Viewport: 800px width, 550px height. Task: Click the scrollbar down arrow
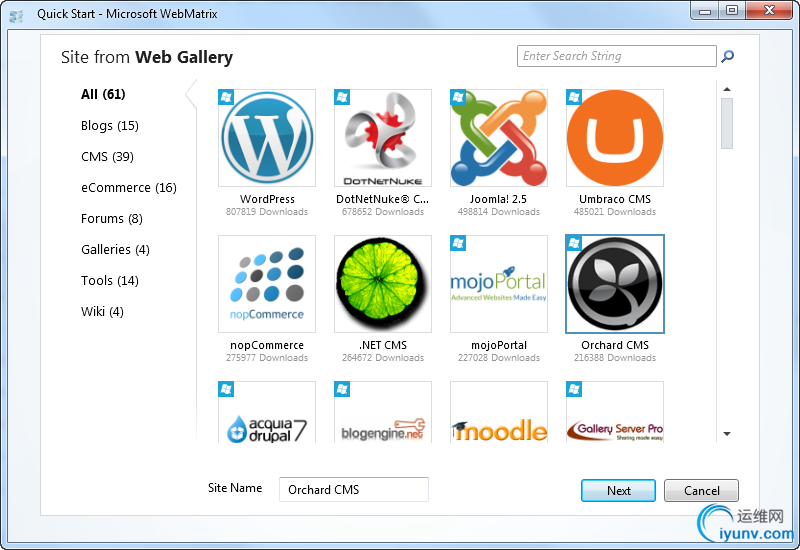pyautogui.click(x=727, y=434)
